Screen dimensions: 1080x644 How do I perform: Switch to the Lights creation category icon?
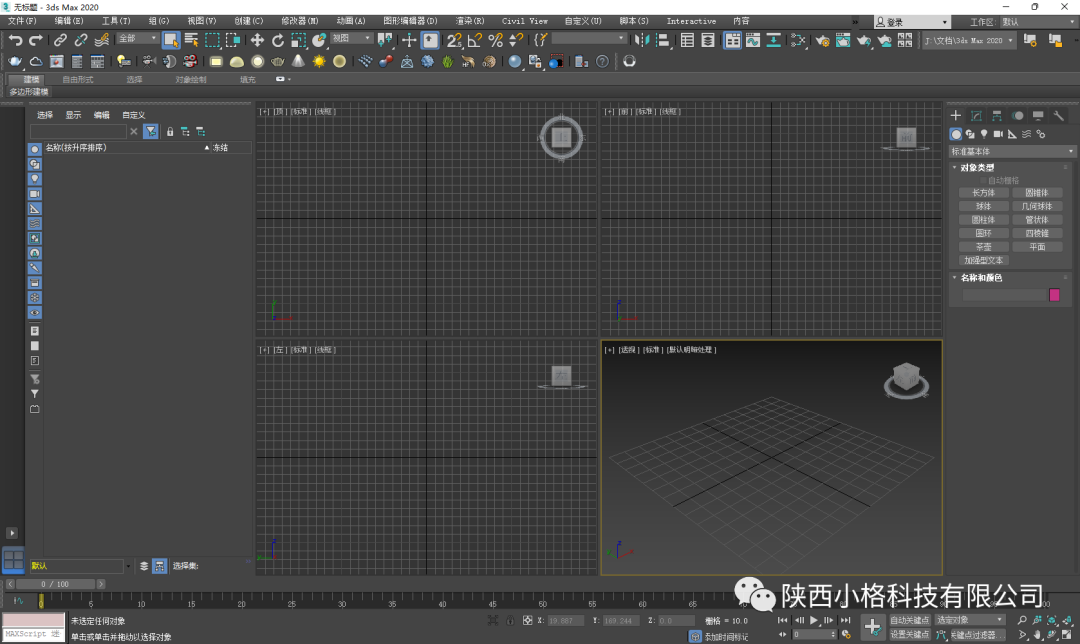pos(983,134)
